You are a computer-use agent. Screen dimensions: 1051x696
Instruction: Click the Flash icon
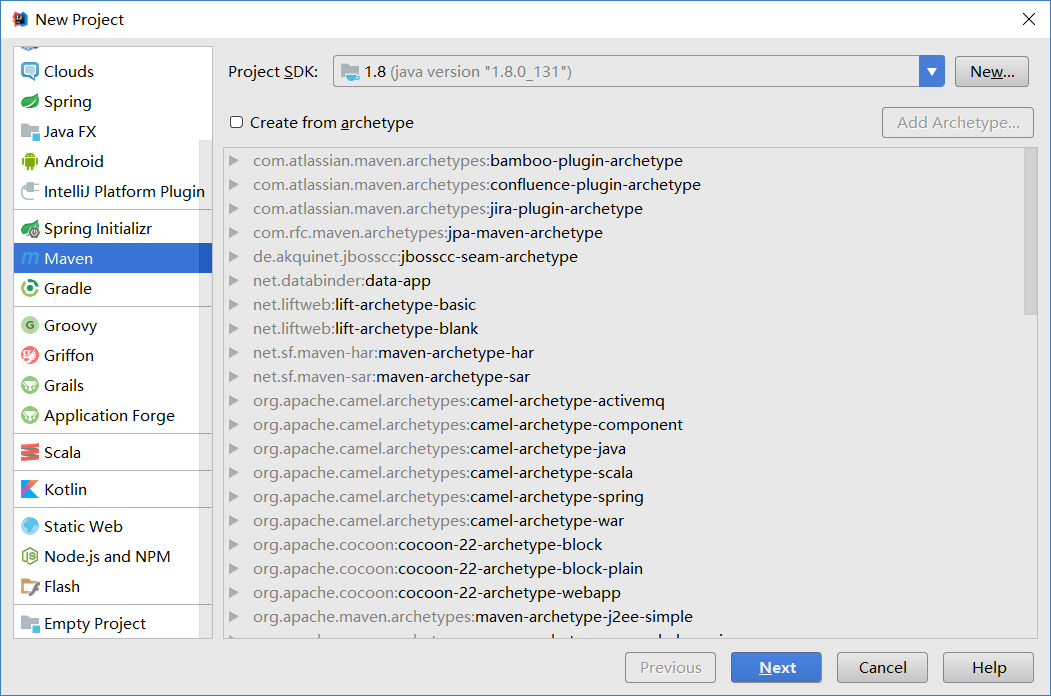tap(30, 587)
